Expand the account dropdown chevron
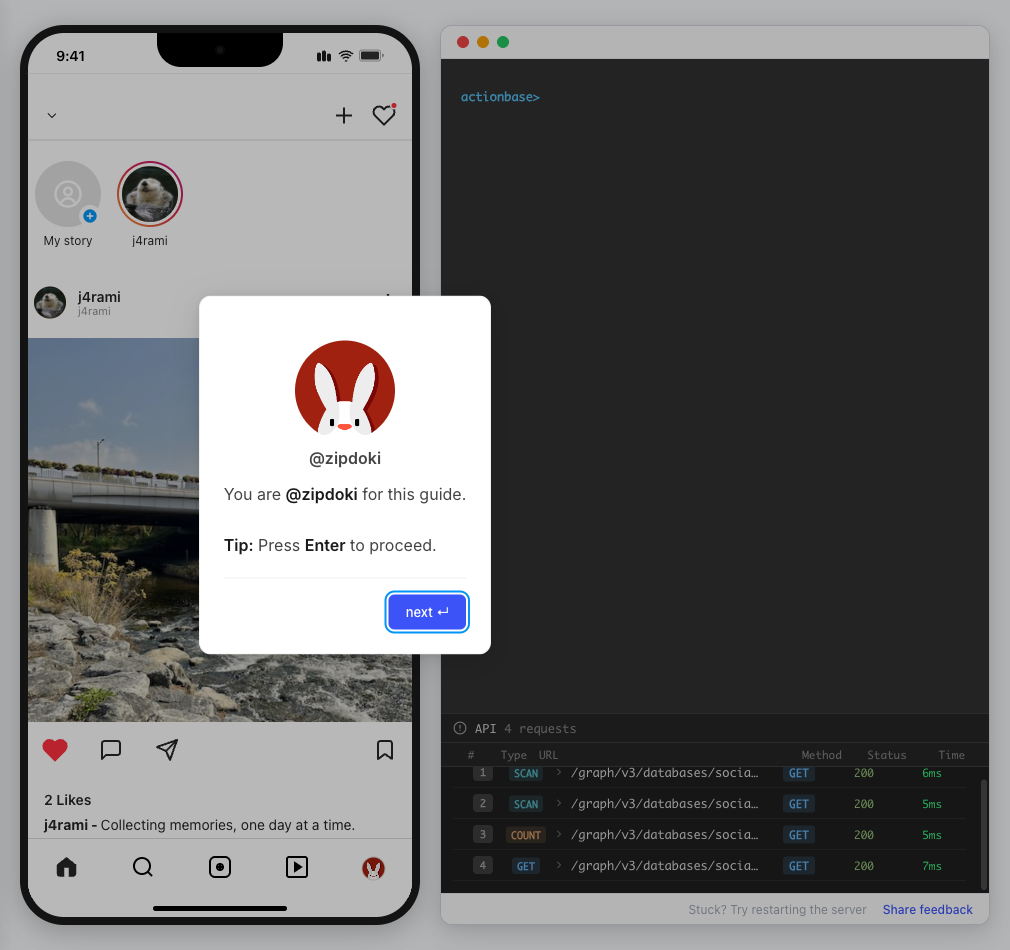Viewport: 1010px width, 950px height. tap(52, 116)
